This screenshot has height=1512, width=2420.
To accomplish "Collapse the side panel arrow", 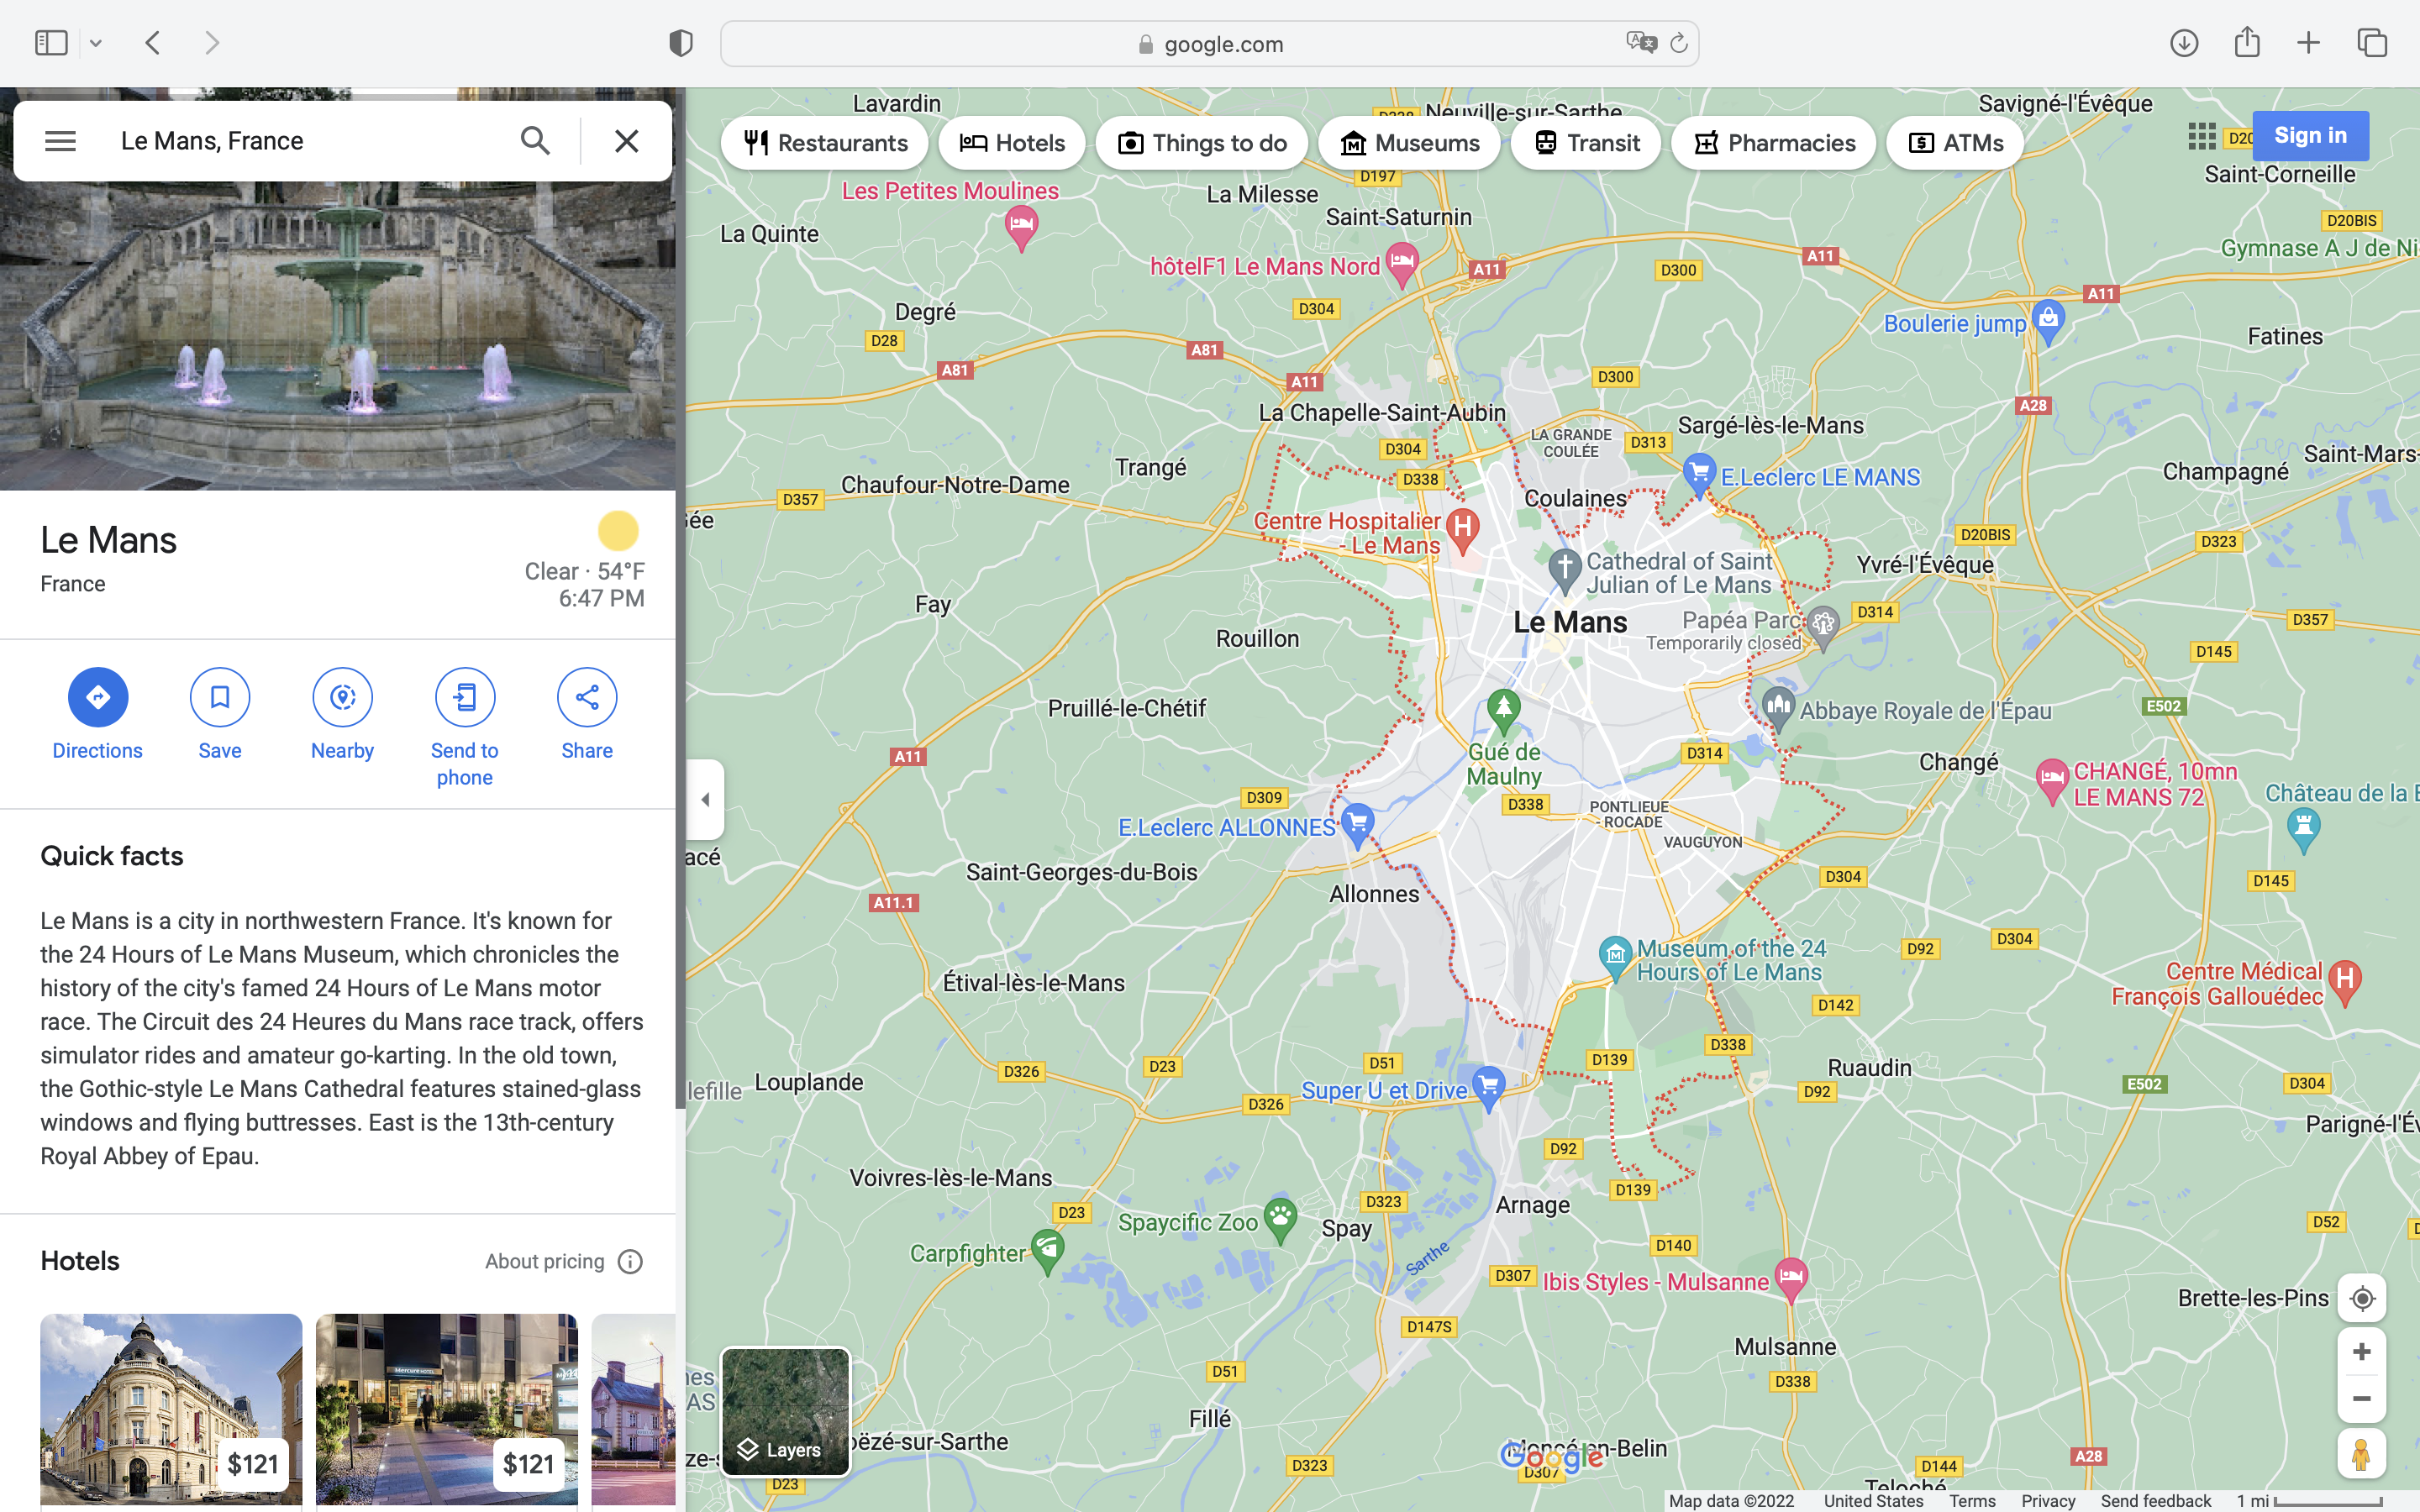I will (705, 799).
